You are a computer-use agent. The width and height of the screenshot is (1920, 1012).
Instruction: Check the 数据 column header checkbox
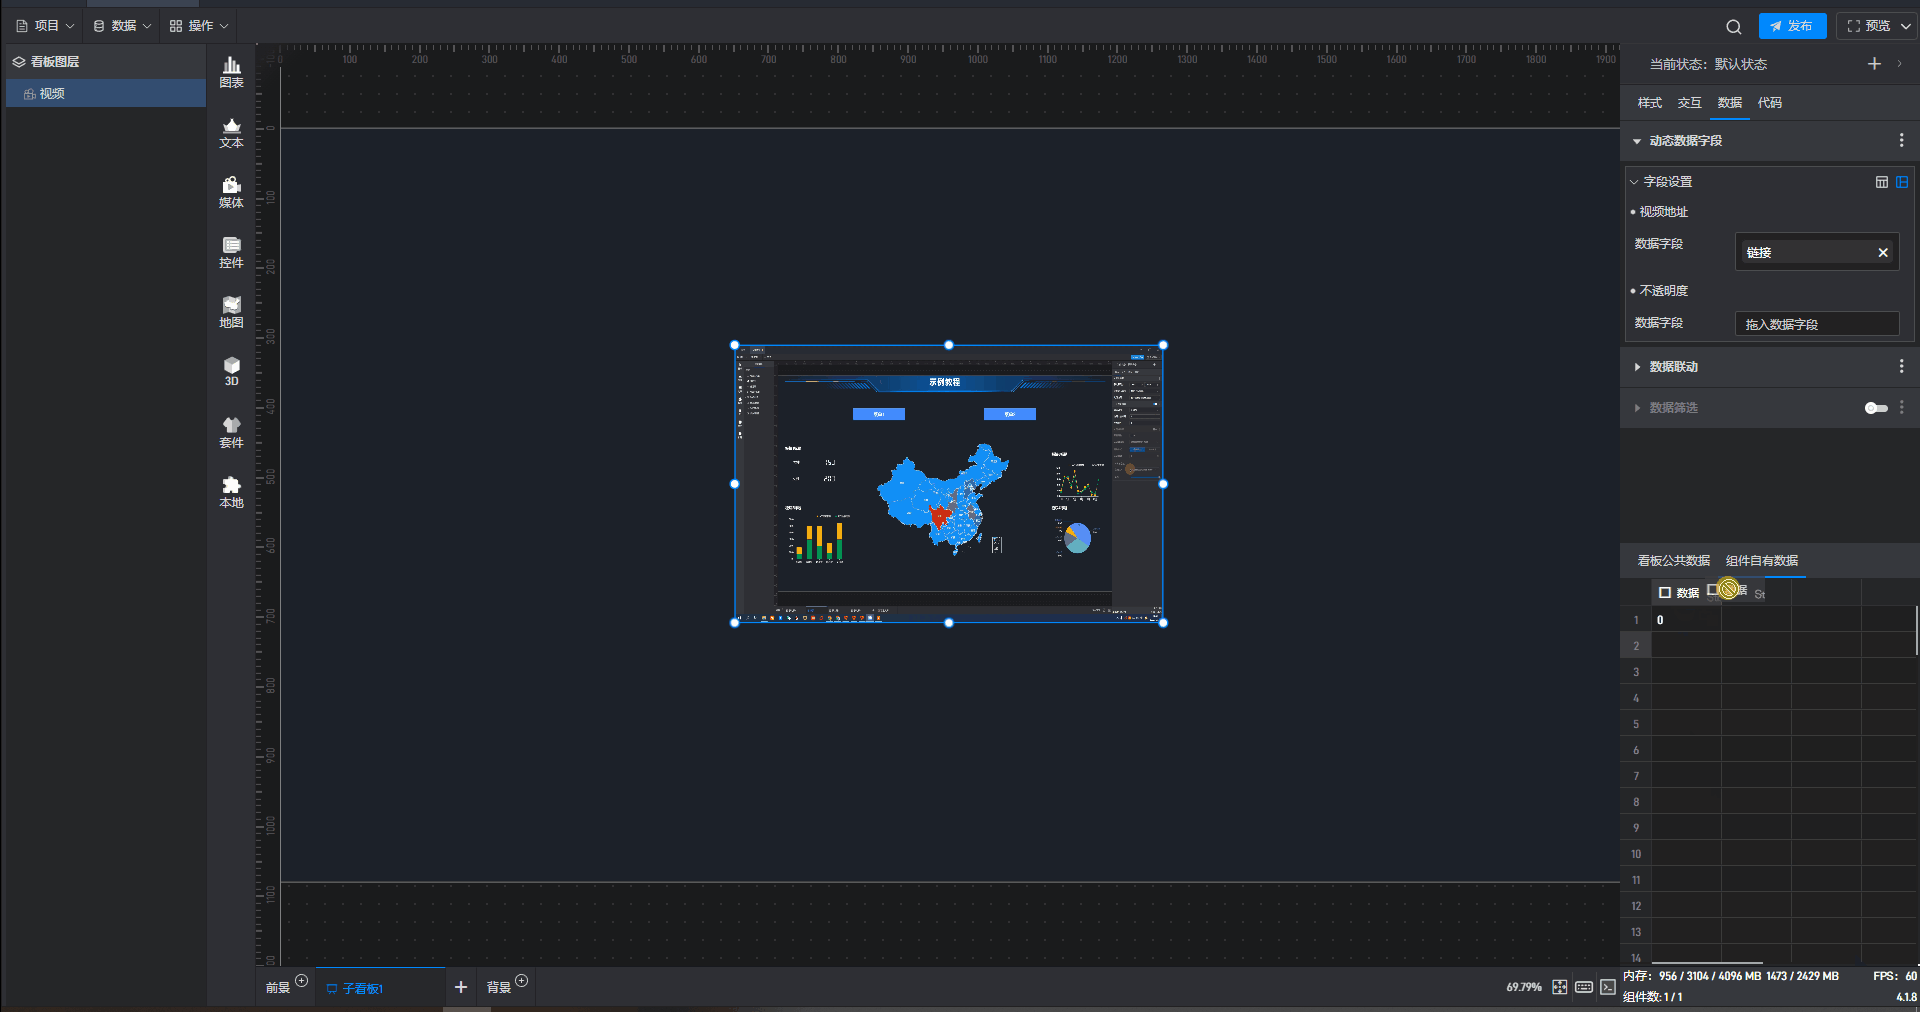pyautogui.click(x=1665, y=593)
